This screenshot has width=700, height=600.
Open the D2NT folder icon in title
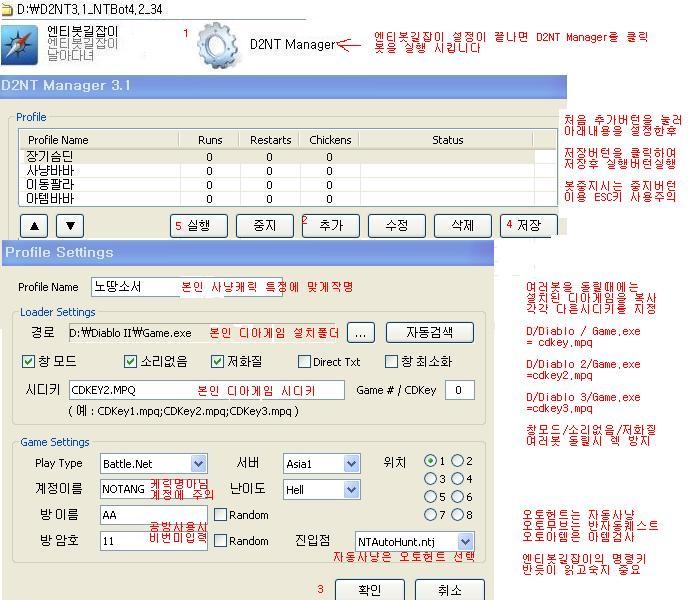click(7, 9)
